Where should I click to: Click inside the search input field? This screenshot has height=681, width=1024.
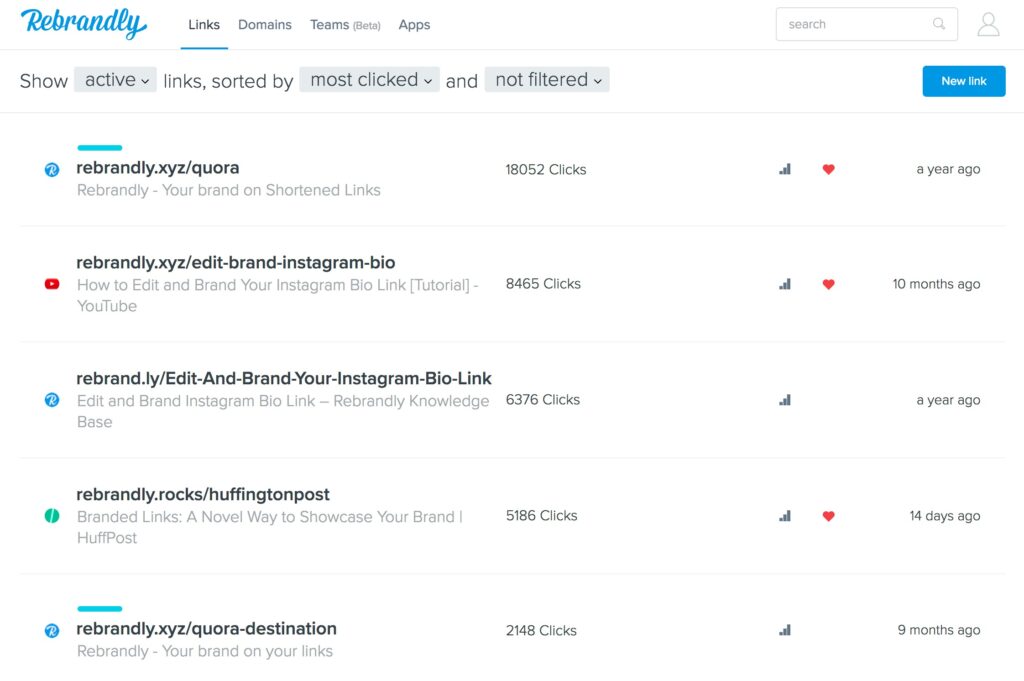[860, 23]
